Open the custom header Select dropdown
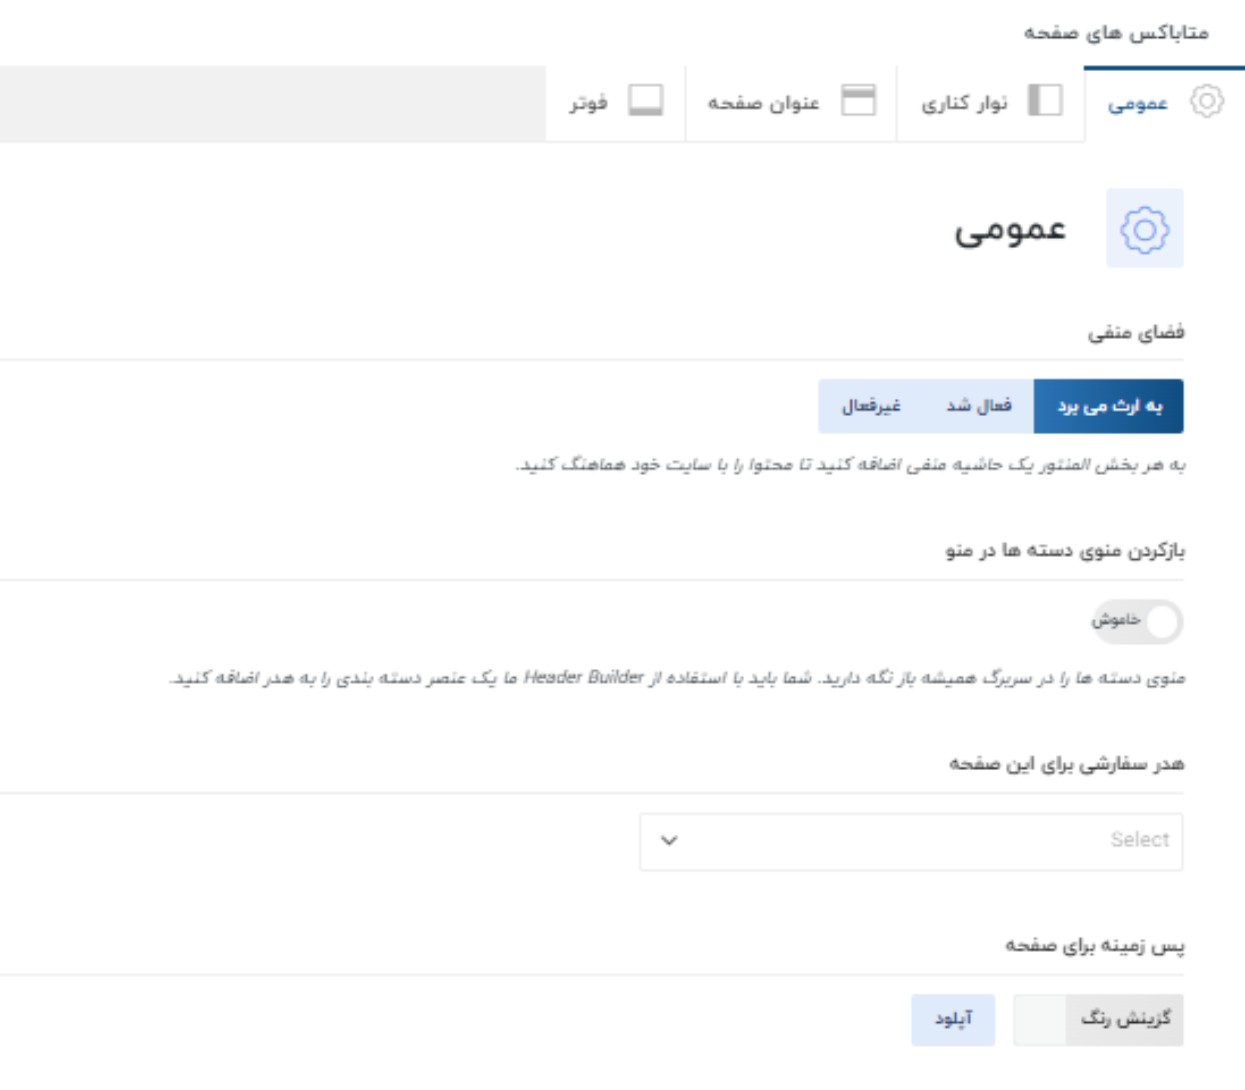1245x1090 pixels. click(911, 841)
